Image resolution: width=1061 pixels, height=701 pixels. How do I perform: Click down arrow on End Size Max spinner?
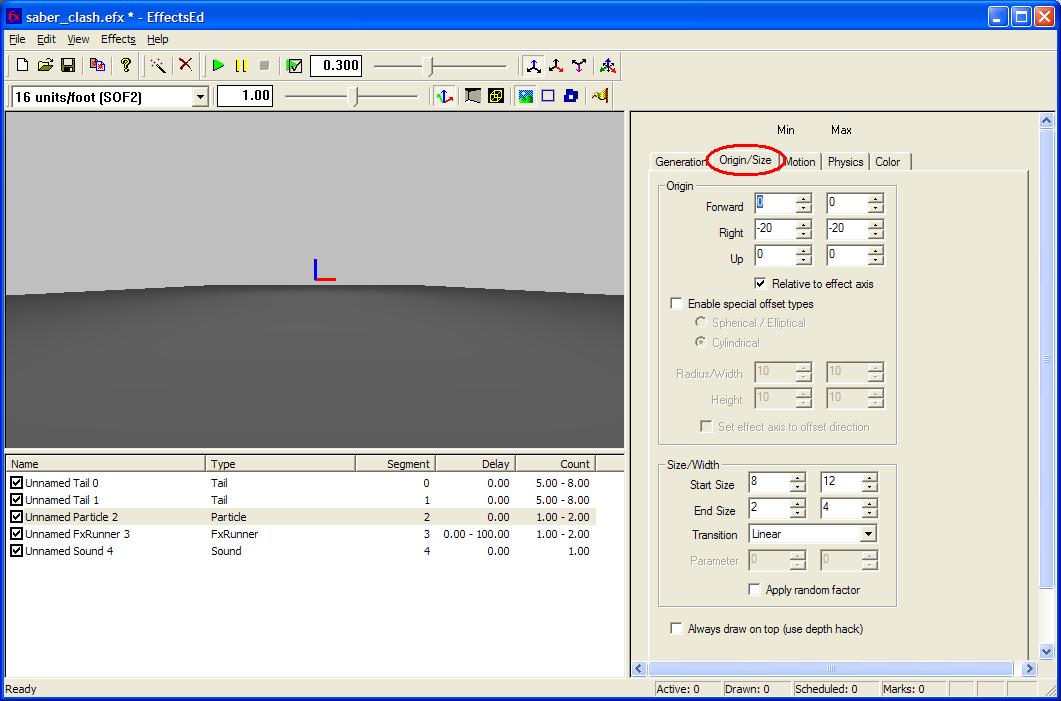[x=870, y=513]
